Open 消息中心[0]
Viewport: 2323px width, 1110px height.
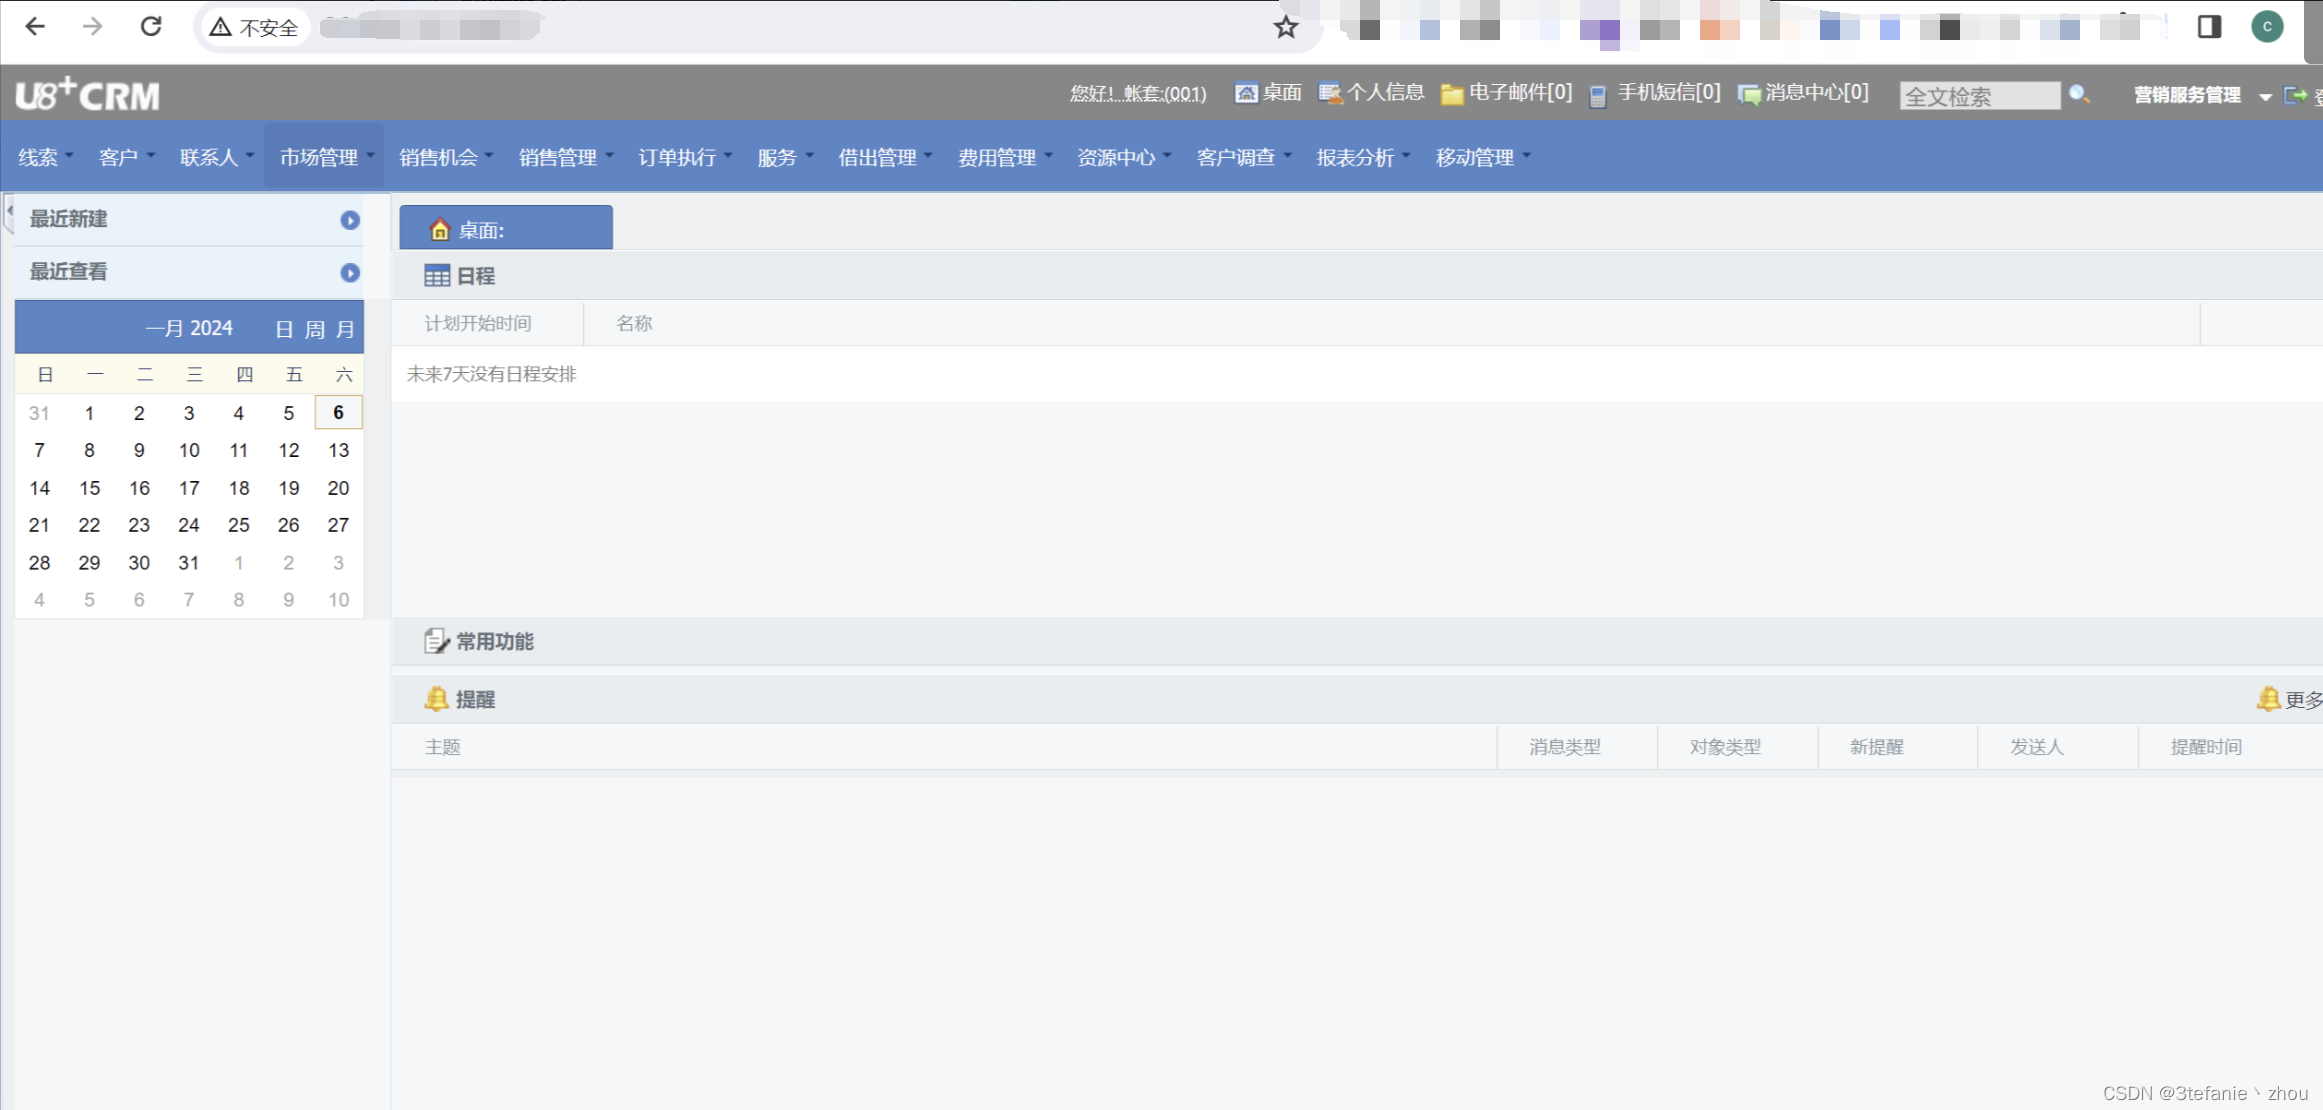[x=1803, y=93]
